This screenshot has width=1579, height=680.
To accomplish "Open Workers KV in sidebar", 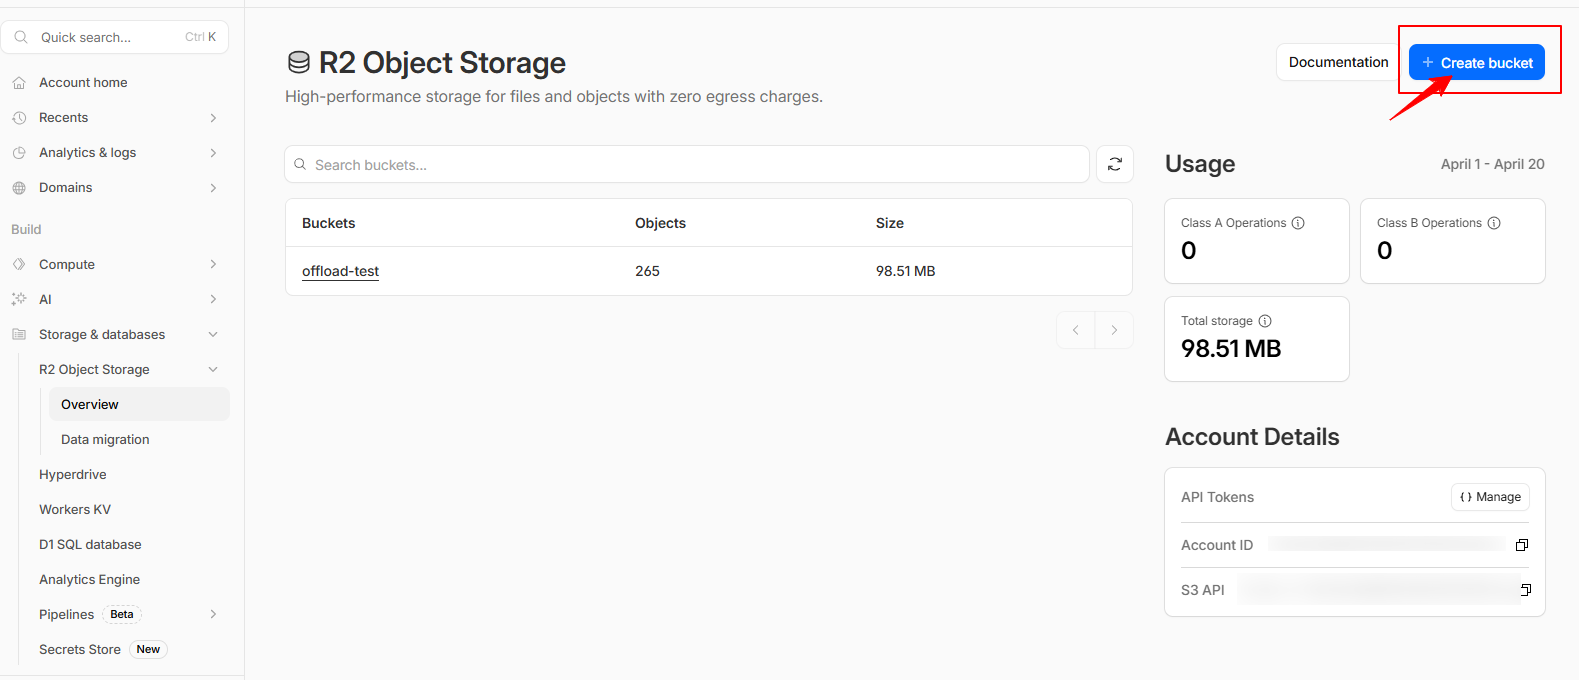I will [75, 509].
